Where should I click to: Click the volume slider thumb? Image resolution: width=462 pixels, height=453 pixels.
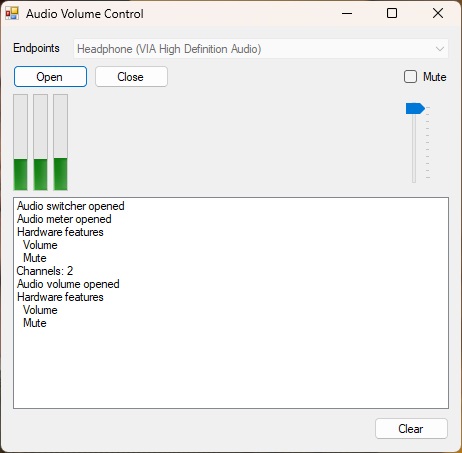click(x=415, y=109)
